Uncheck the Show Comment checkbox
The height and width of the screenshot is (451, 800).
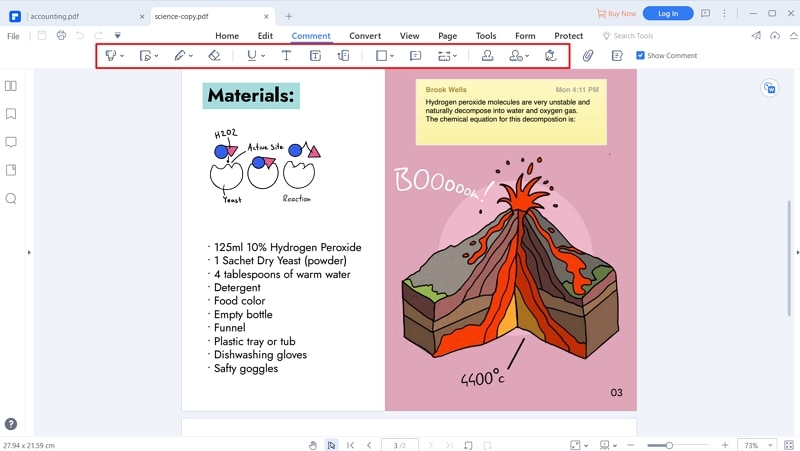(640, 55)
